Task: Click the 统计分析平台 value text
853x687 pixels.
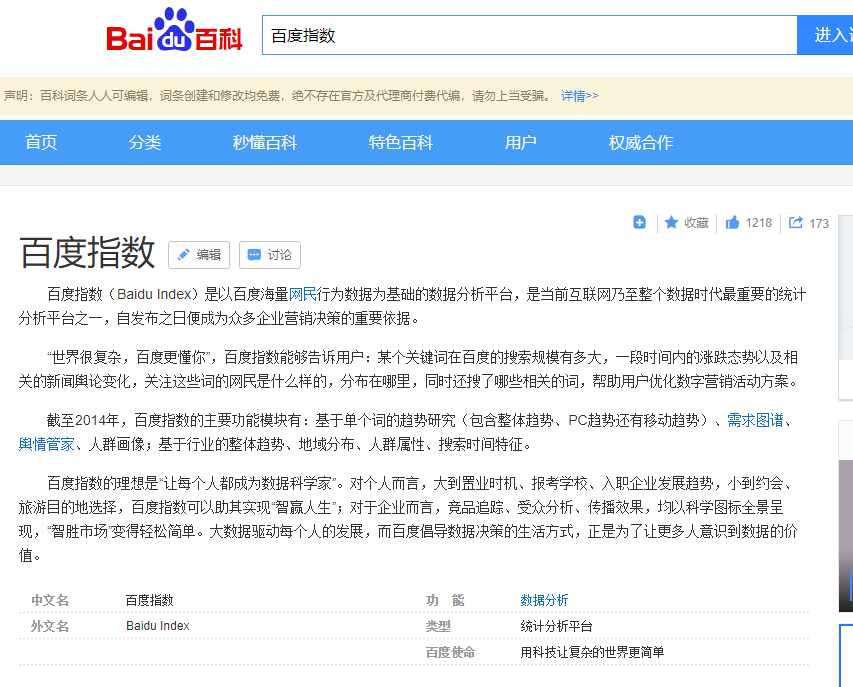Action: pos(556,626)
